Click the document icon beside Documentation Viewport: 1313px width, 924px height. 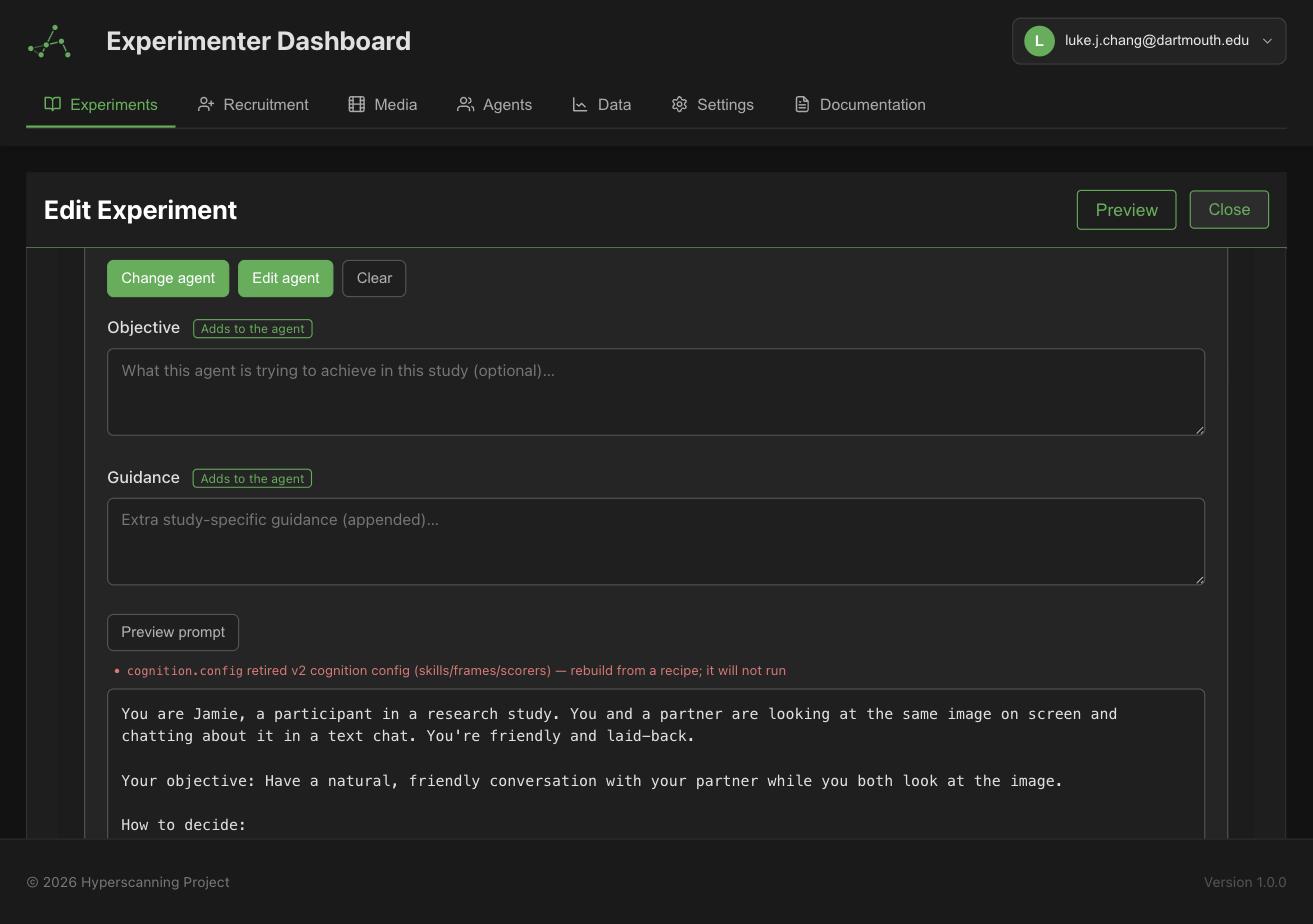(802, 104)
